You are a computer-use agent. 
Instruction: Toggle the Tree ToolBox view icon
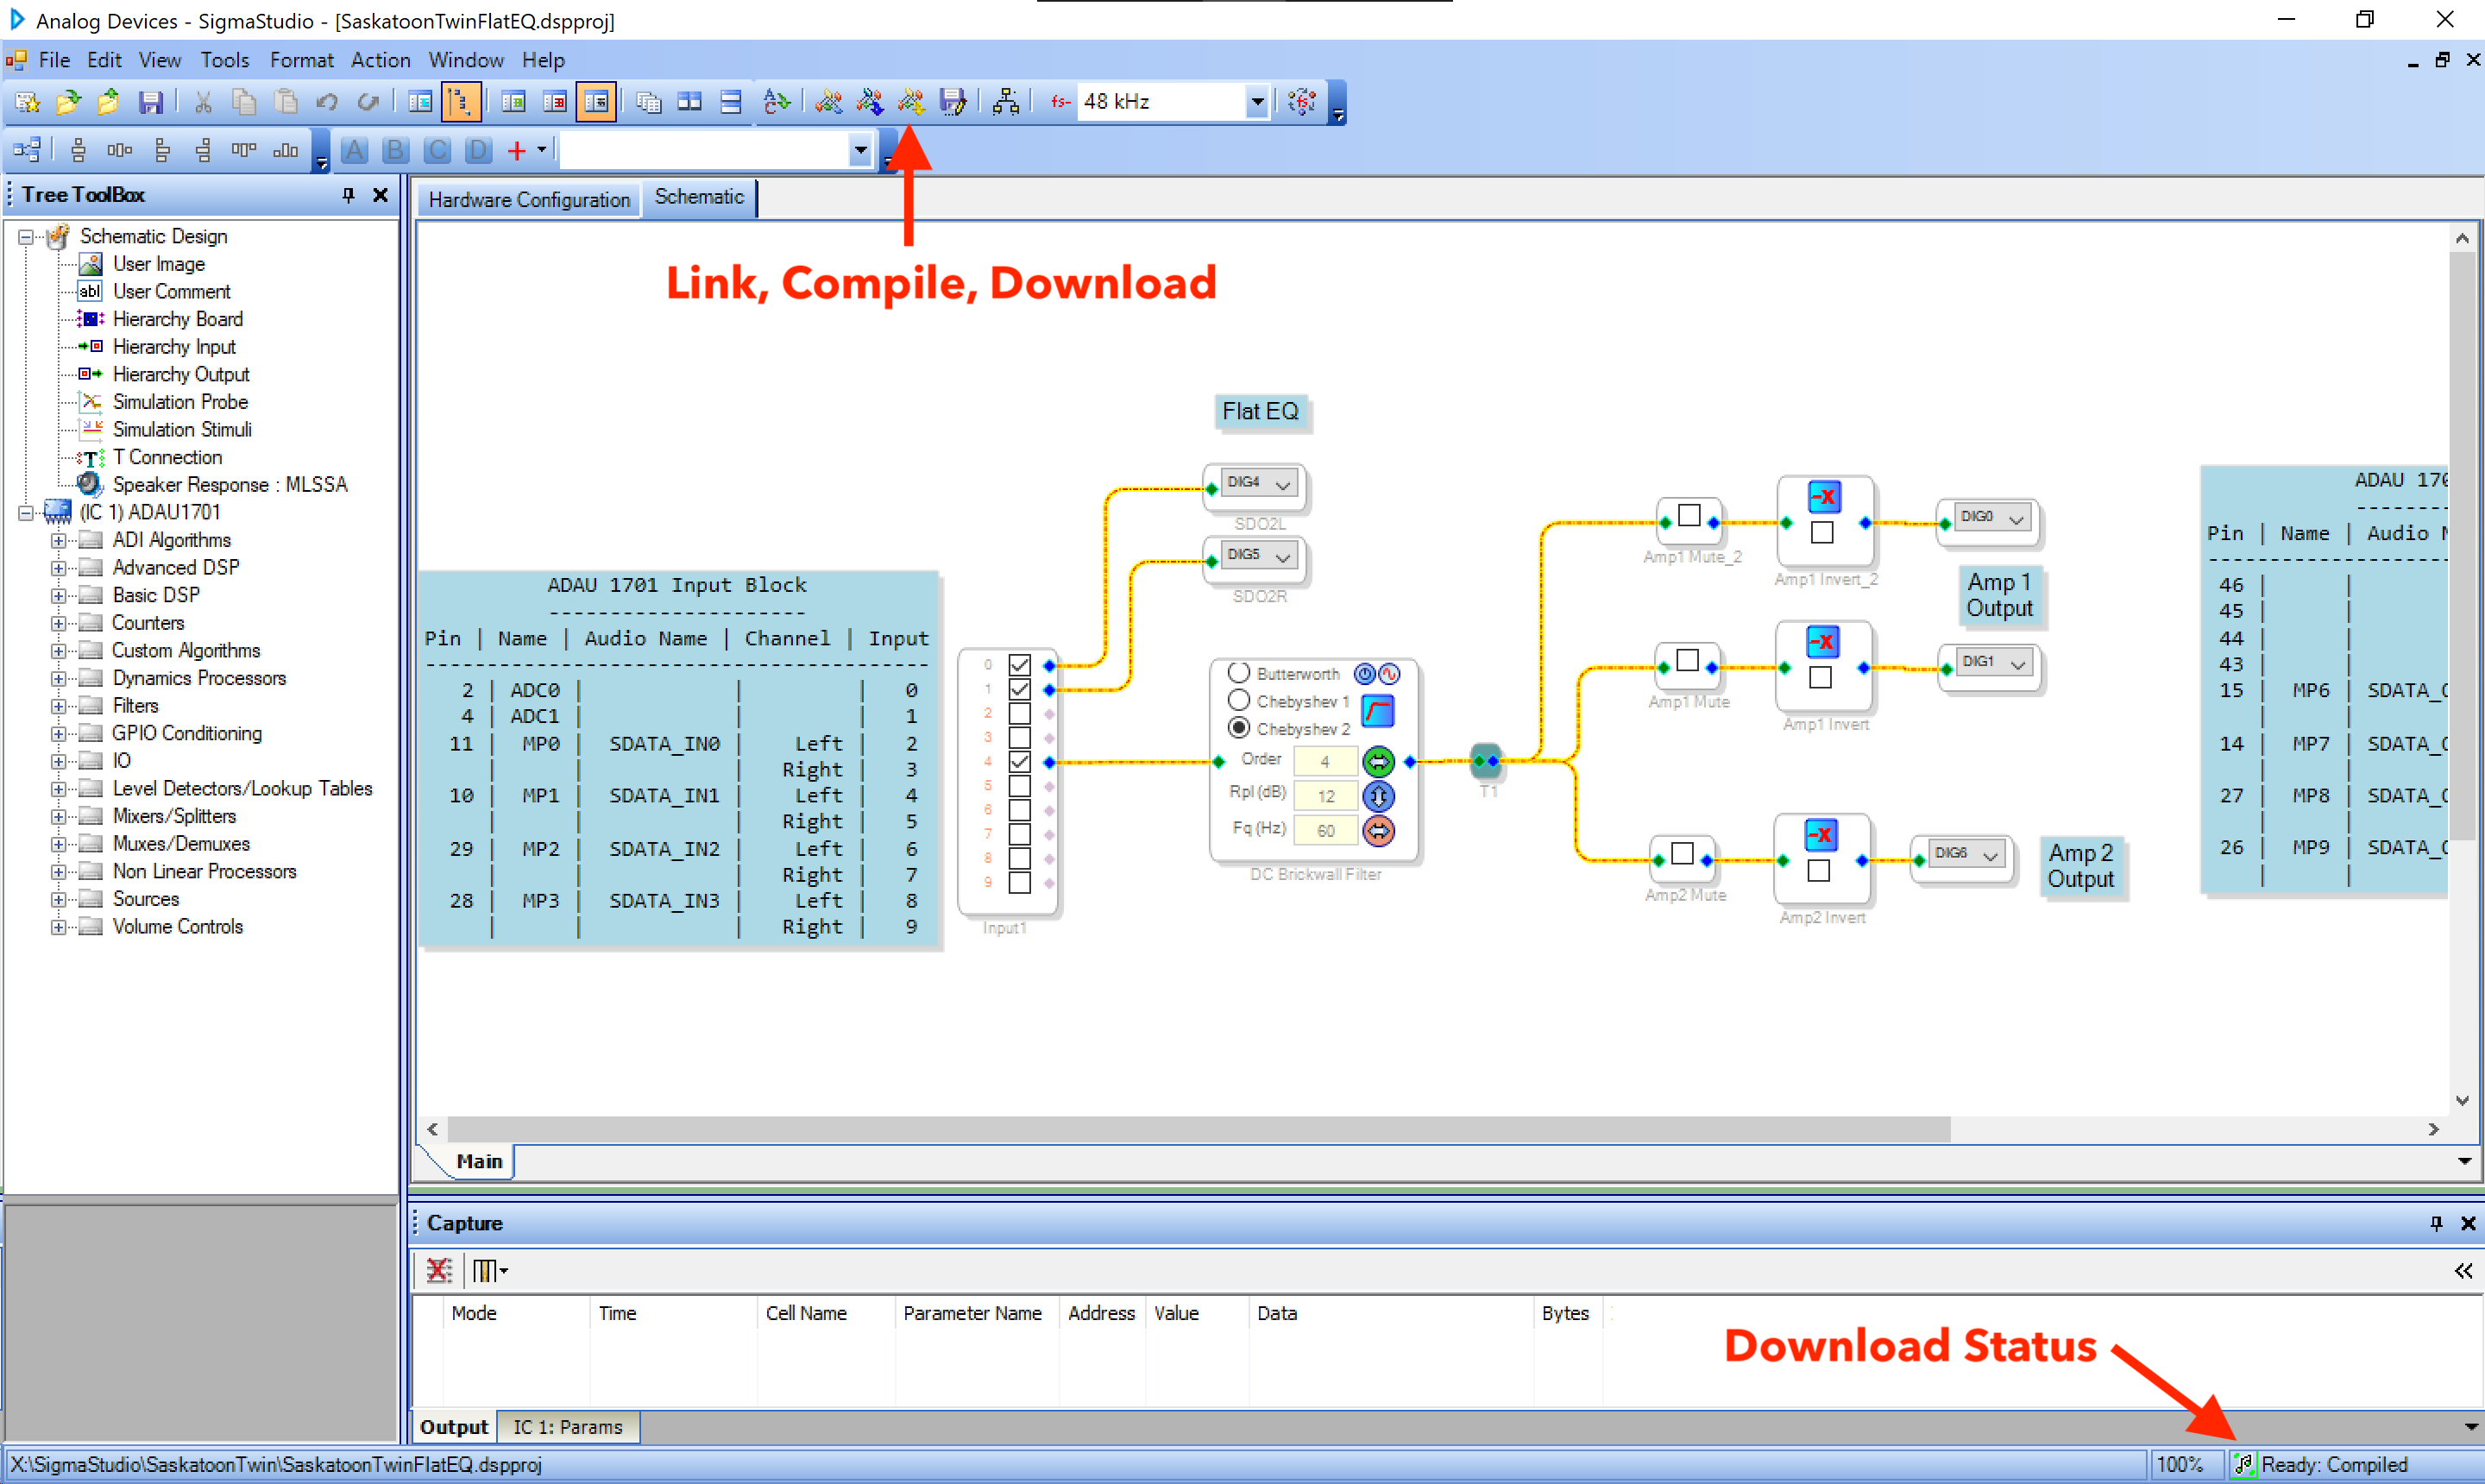(461, 102)
